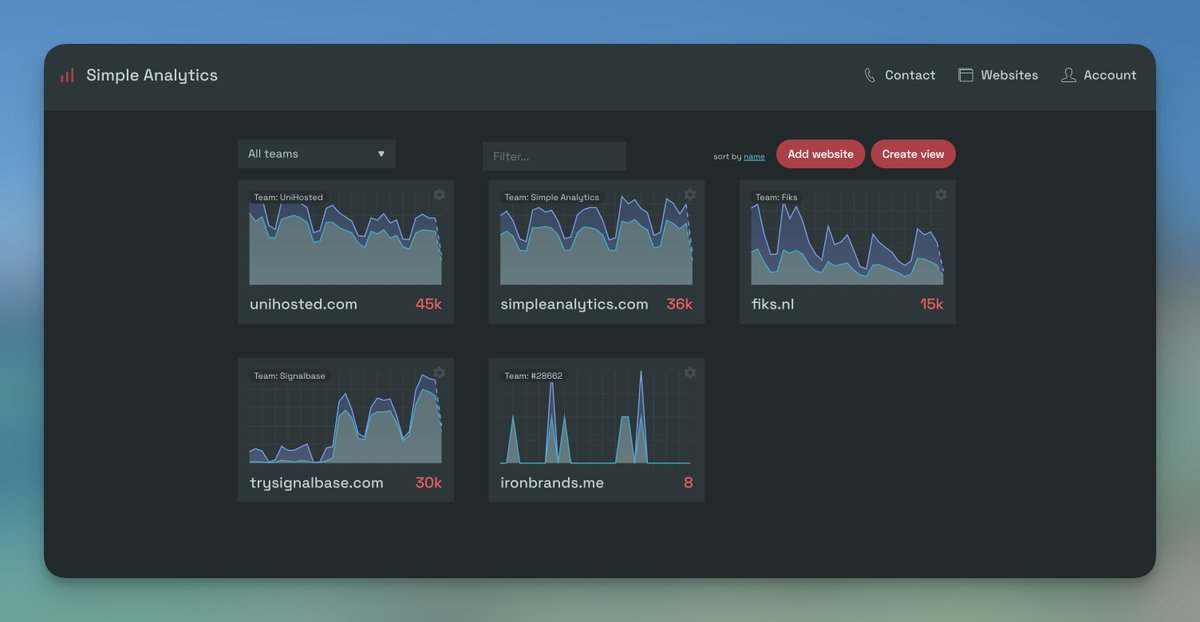This screenshot has height=622, width=1200.
Task: Open the unihosted.com site link
Action: point(303,304)
